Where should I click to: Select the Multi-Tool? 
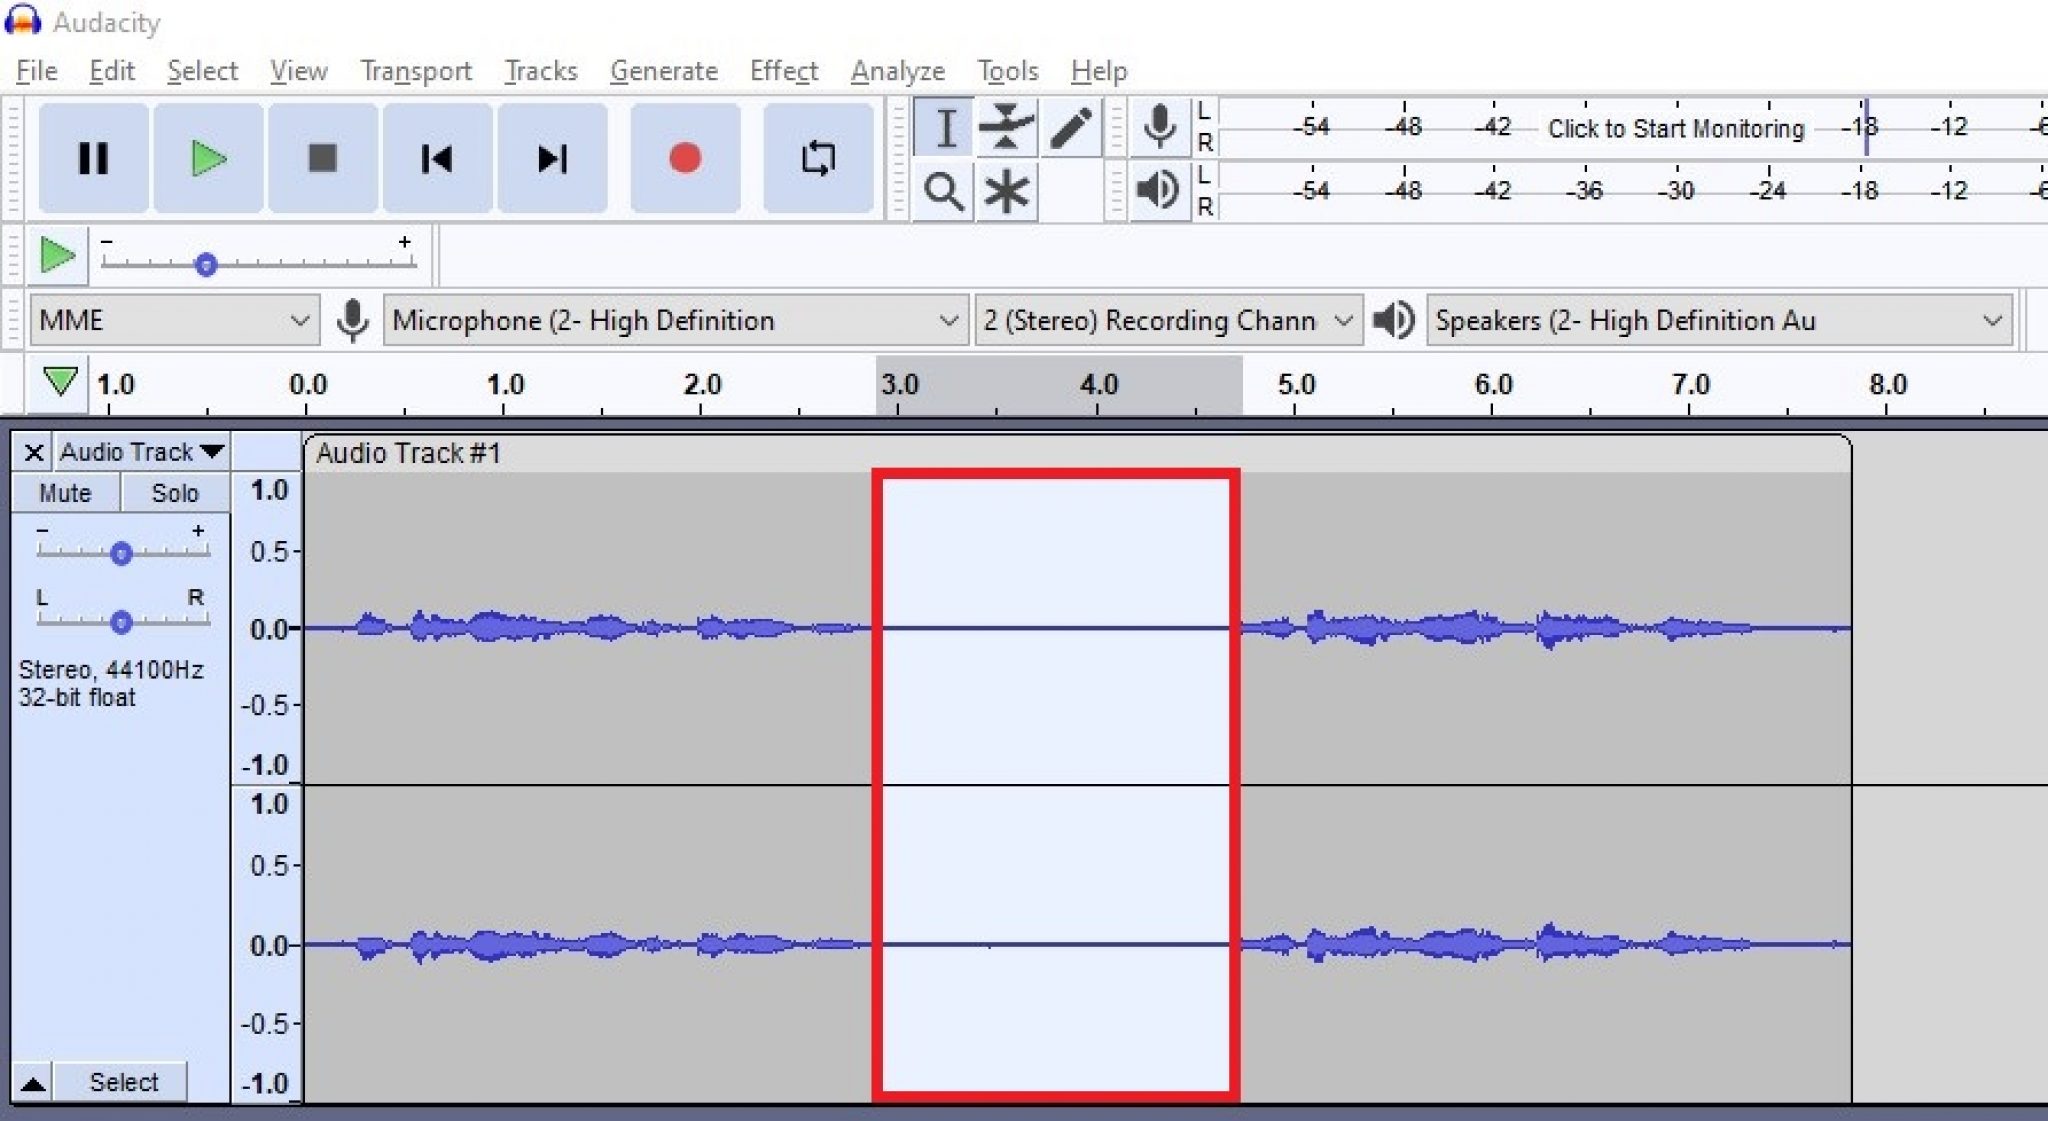click(x=1005, y=191)
